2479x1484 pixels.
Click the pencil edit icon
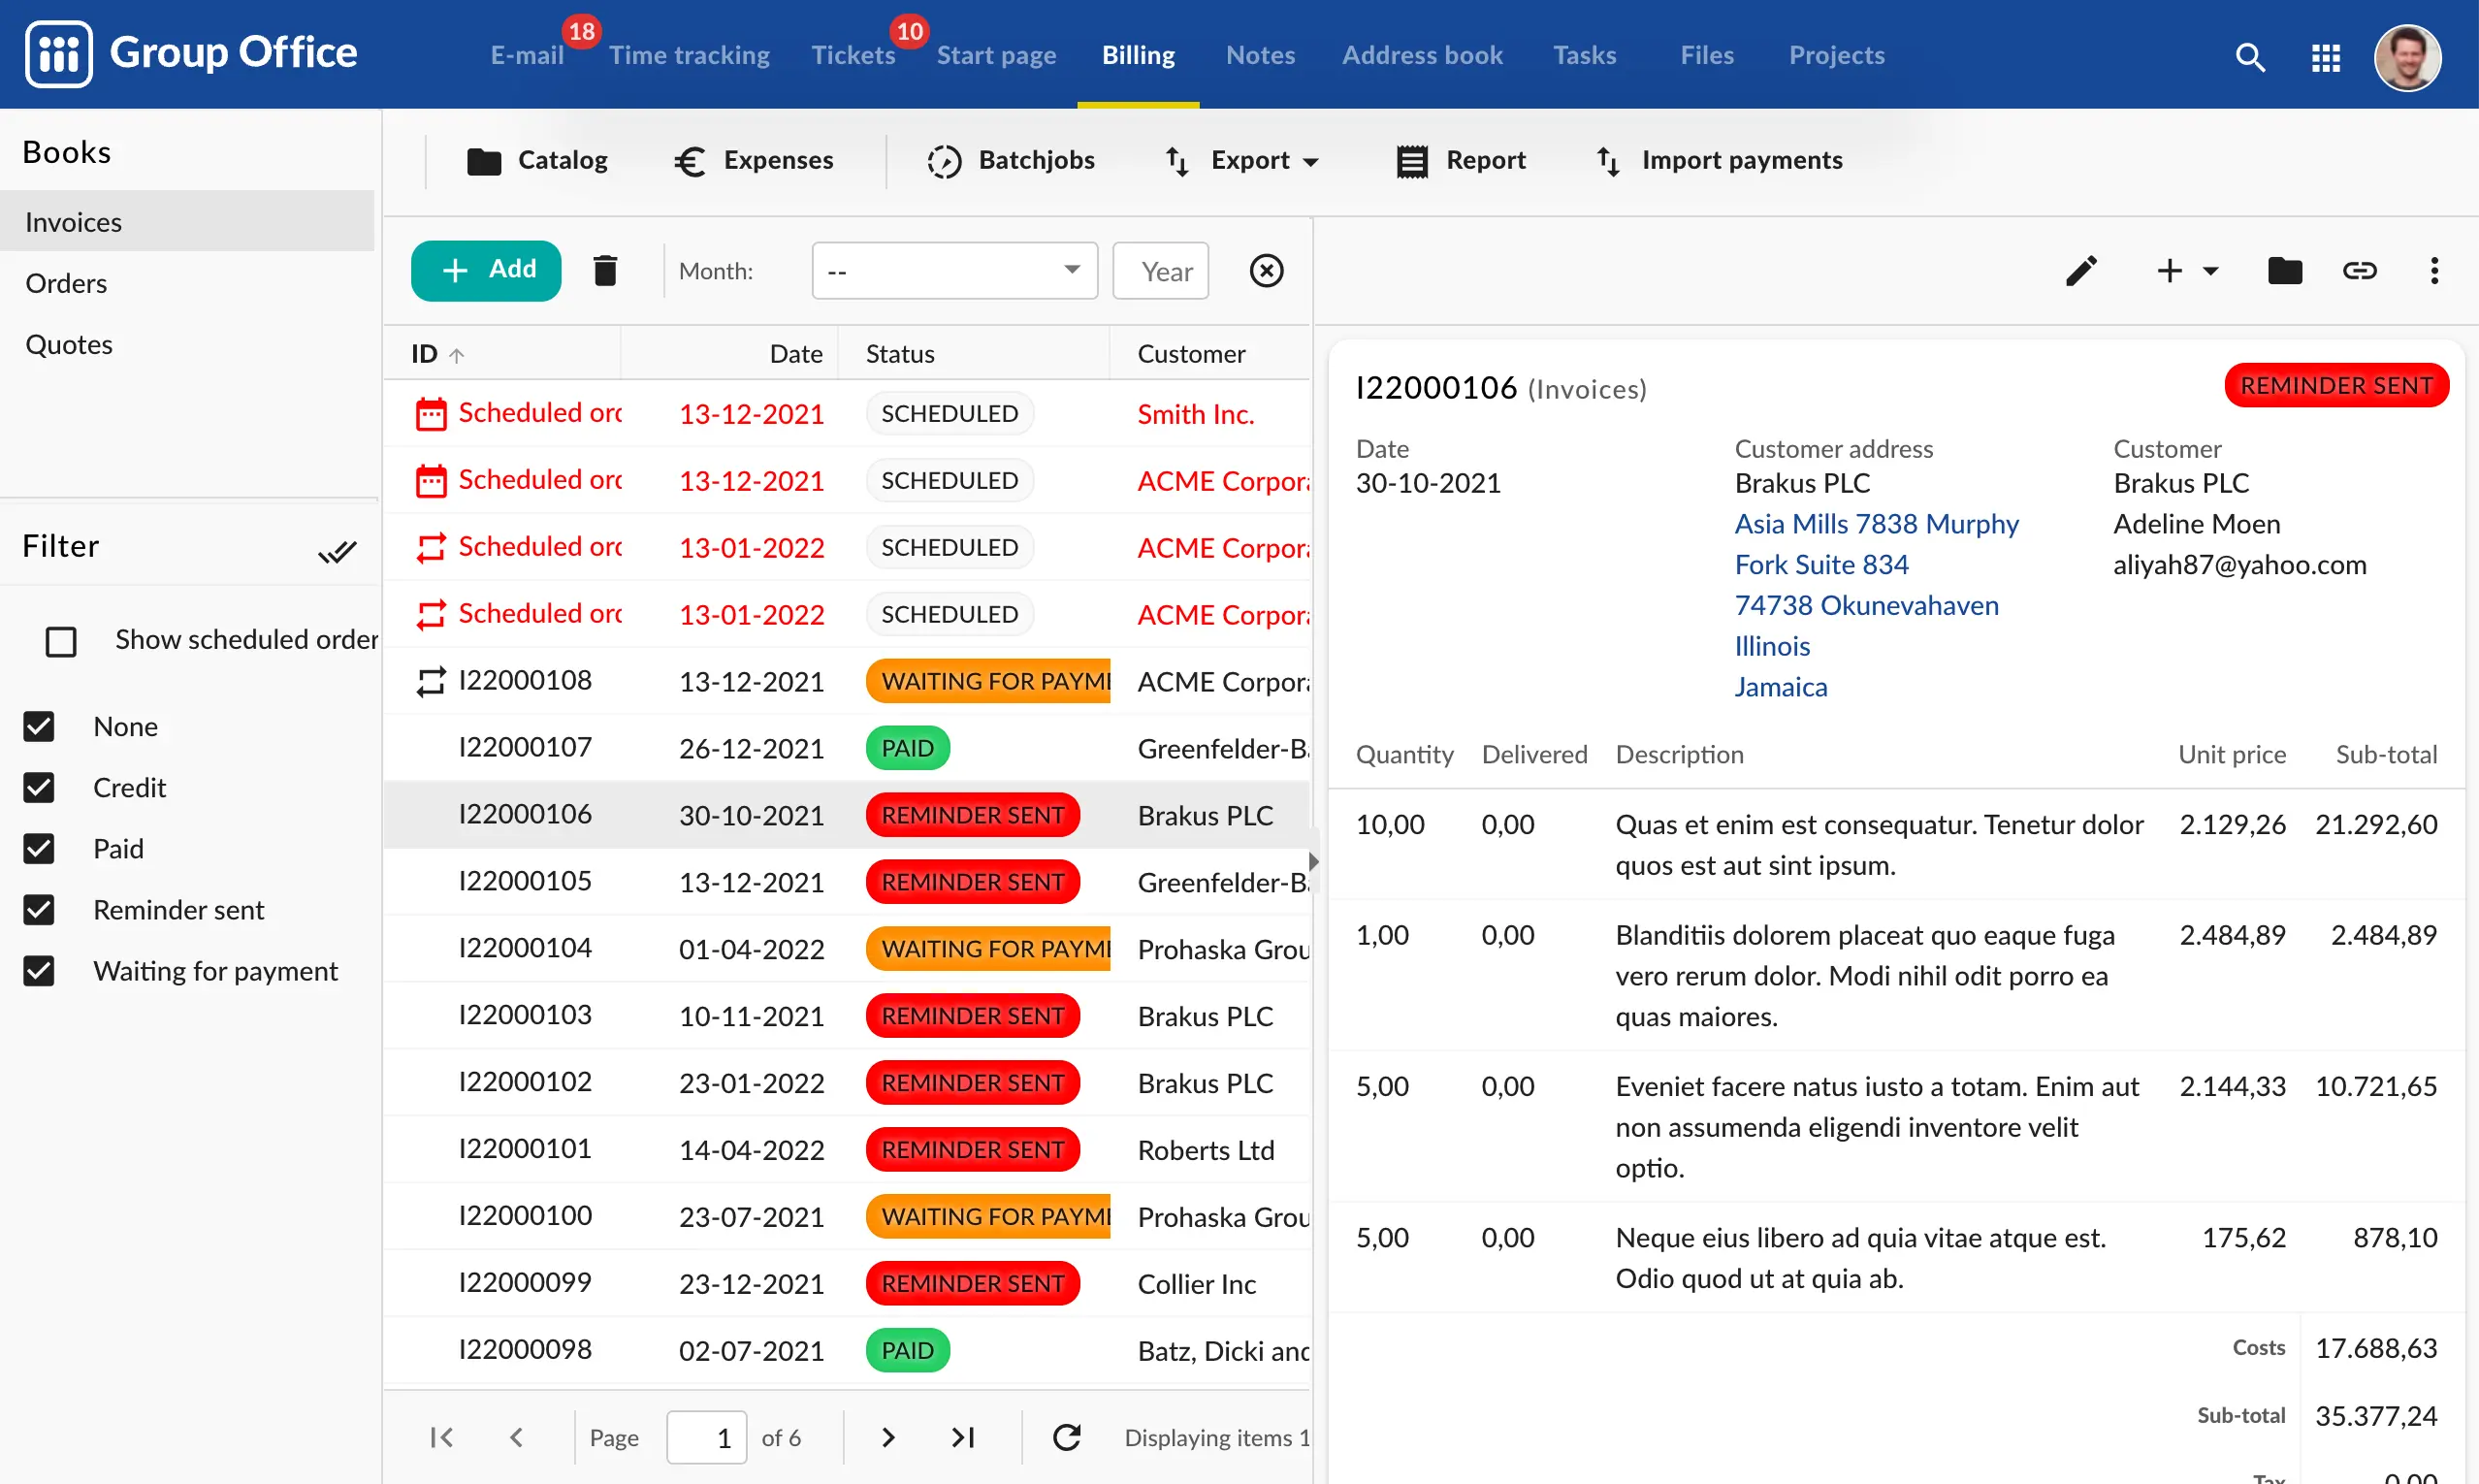2080,270
